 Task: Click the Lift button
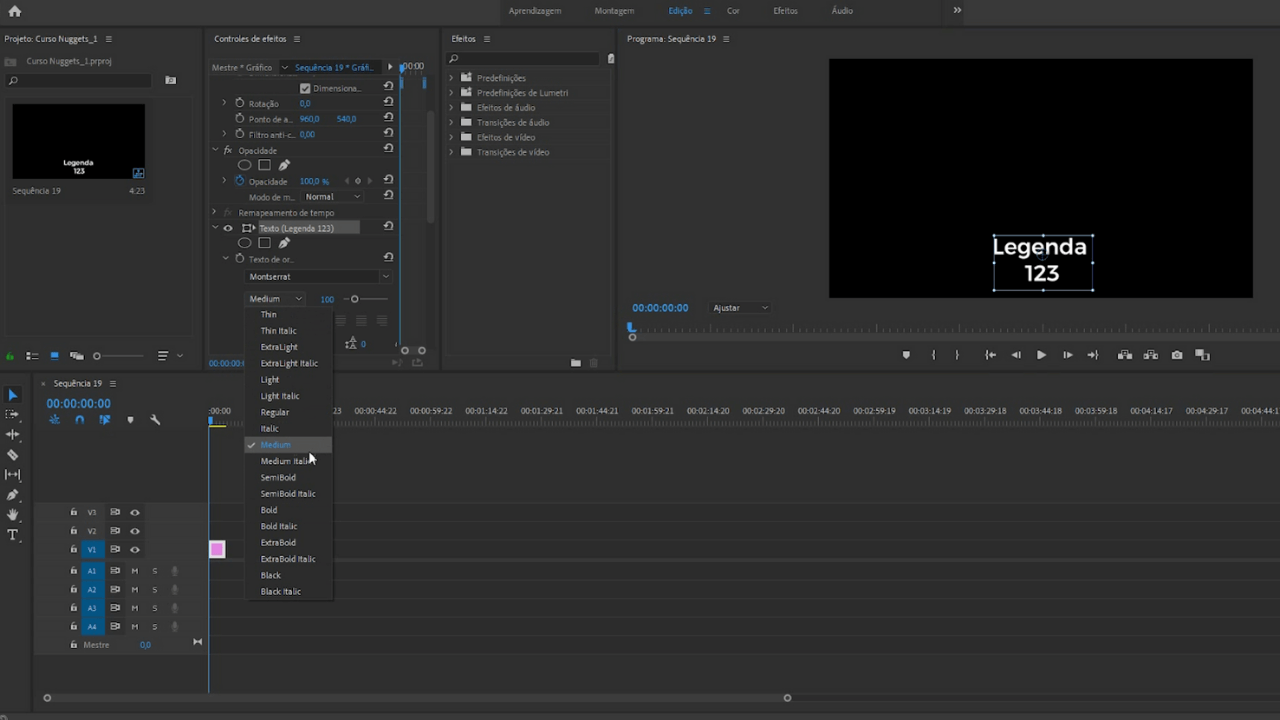click(x=1125, y=355)
